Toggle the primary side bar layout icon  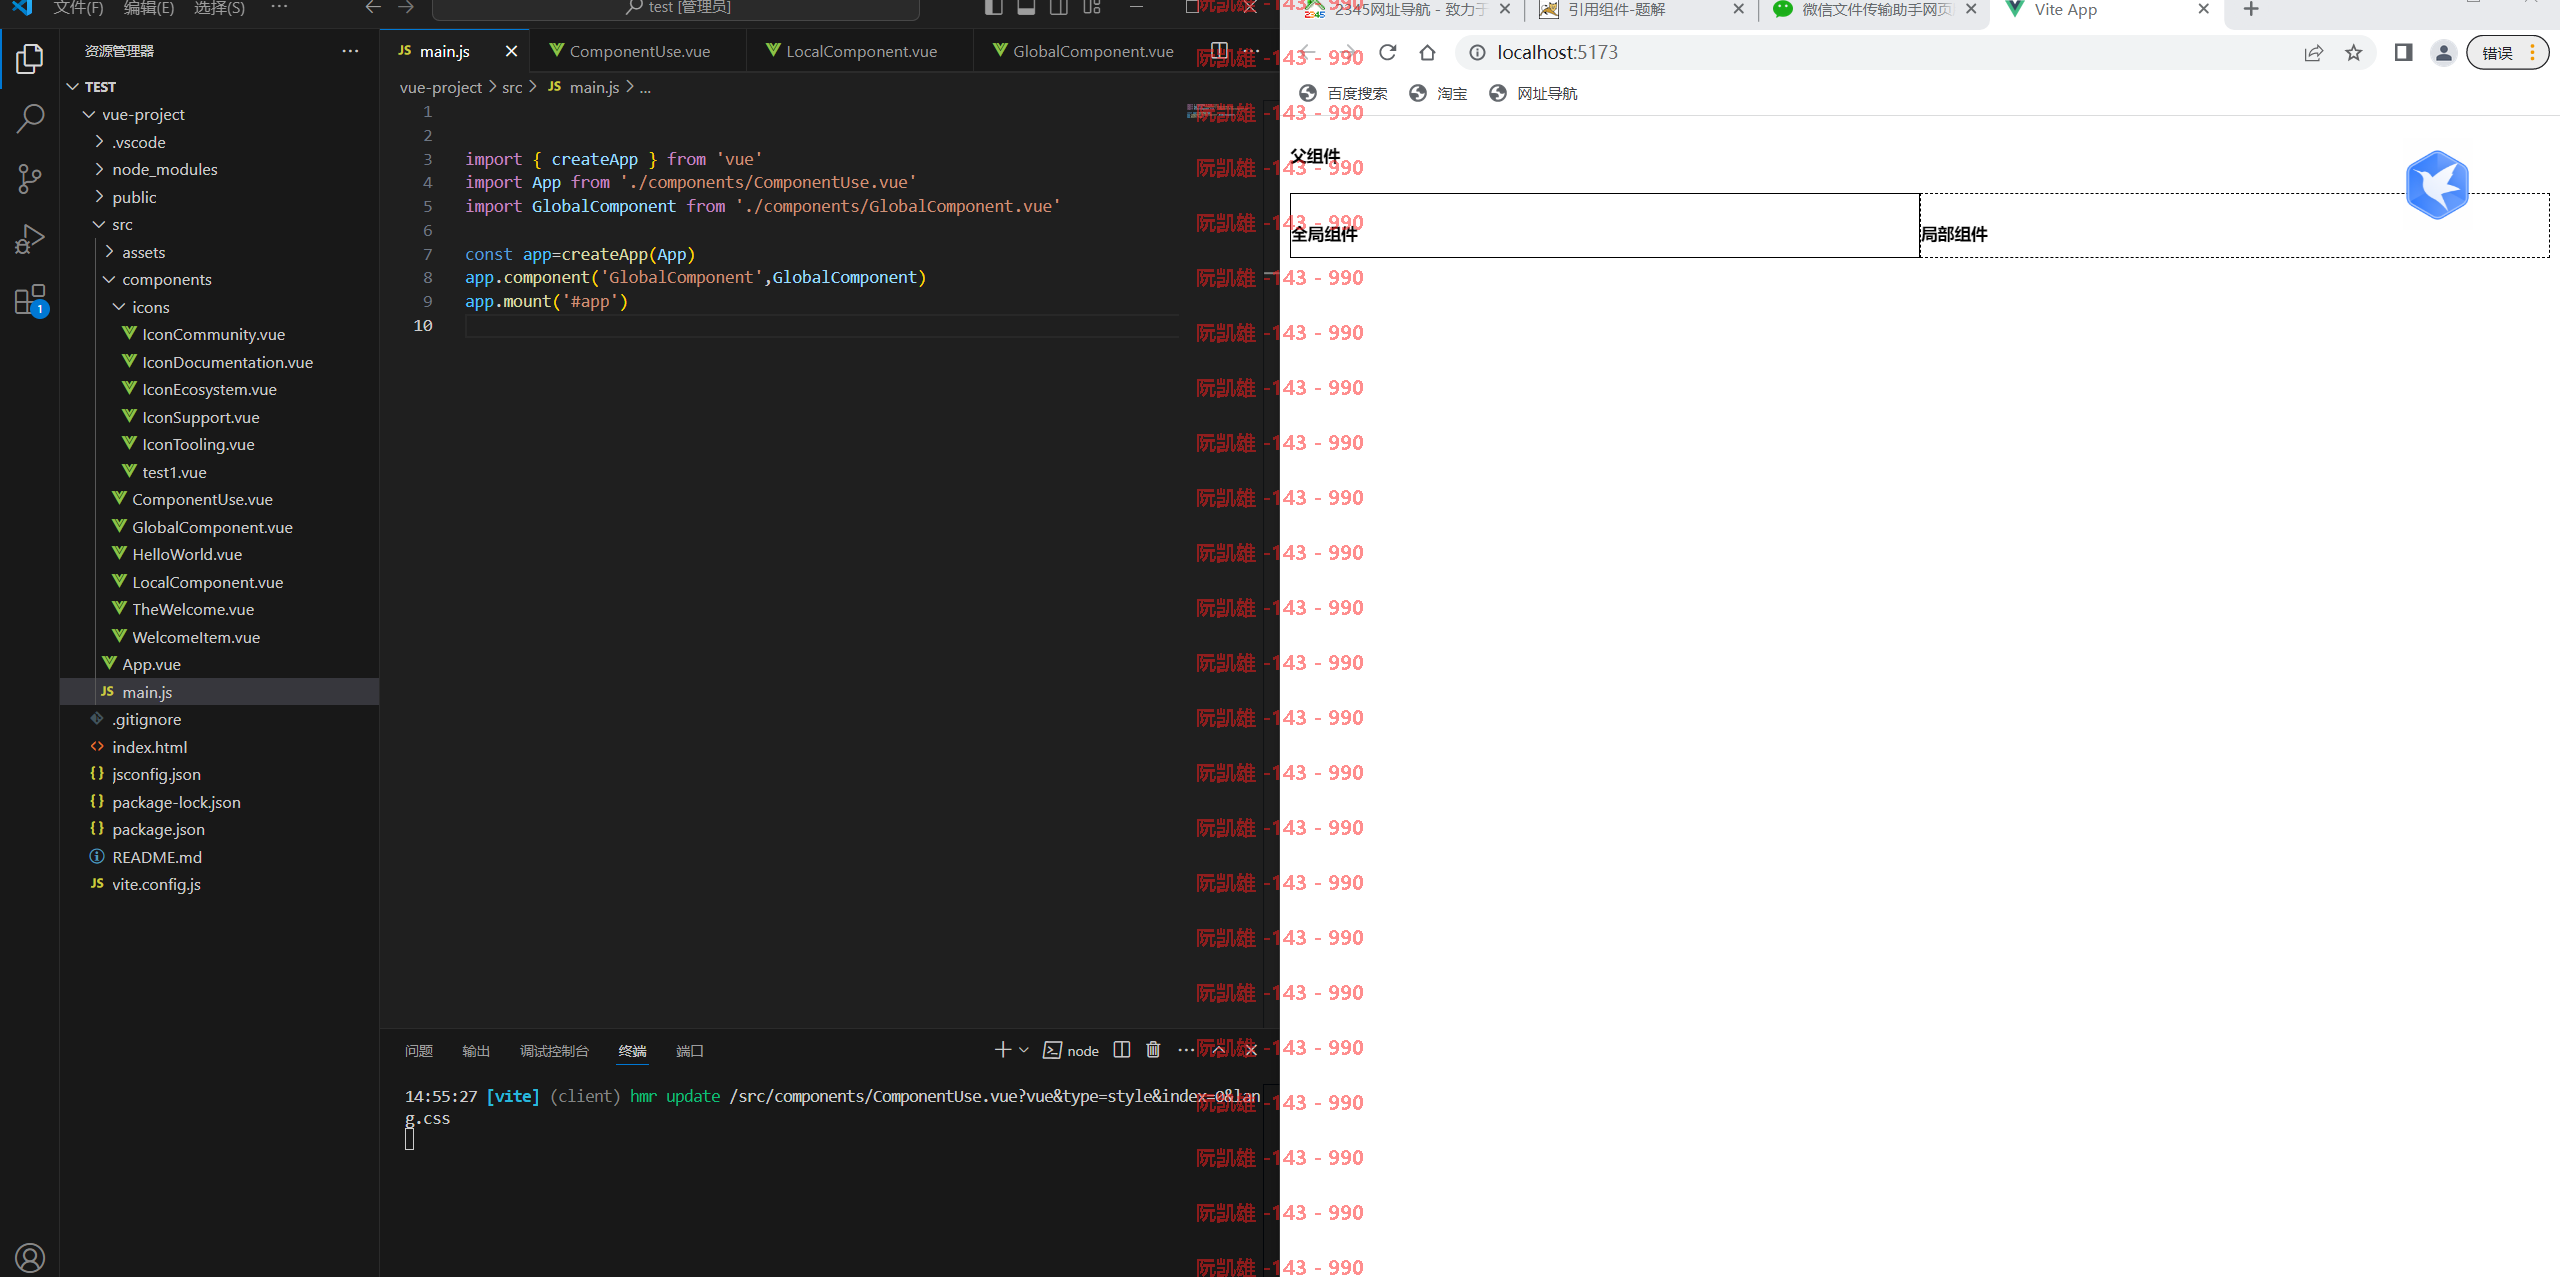993,8
